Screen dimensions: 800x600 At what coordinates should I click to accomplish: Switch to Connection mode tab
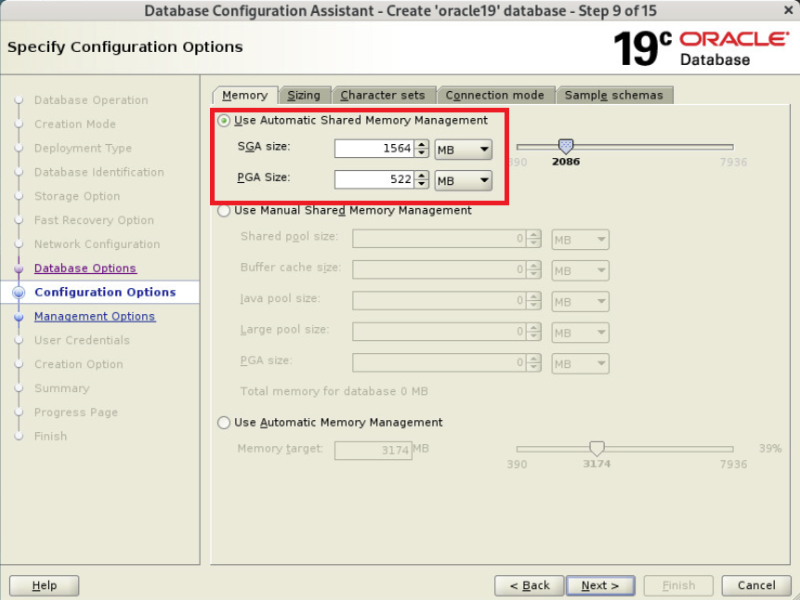pos(495,95)
